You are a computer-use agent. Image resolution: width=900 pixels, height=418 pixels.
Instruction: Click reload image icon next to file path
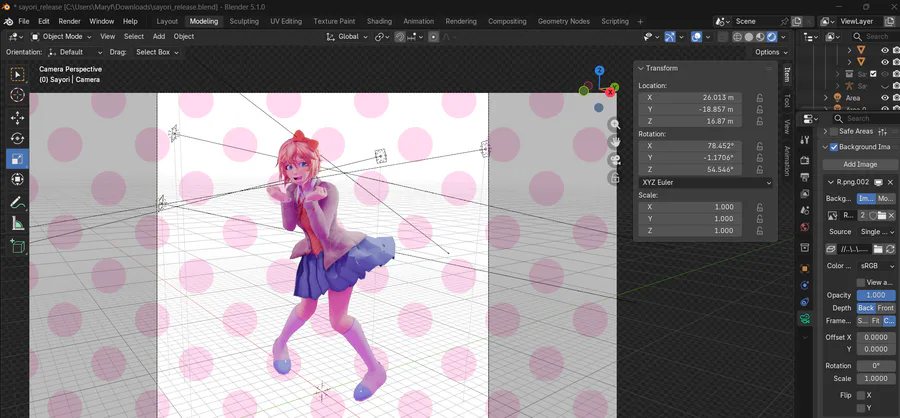click(890, 249)
